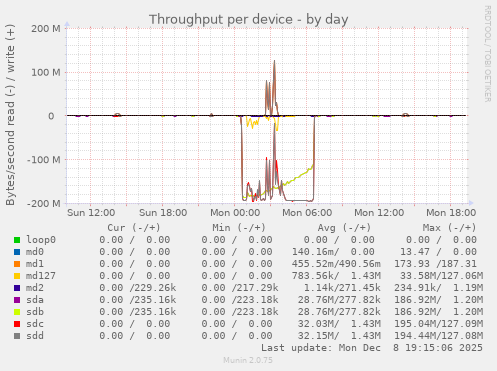Click sdc max value '195.04M/127.09M'
Screen dimensions: 497x371
pyautogui.click(x=438, y=324)
